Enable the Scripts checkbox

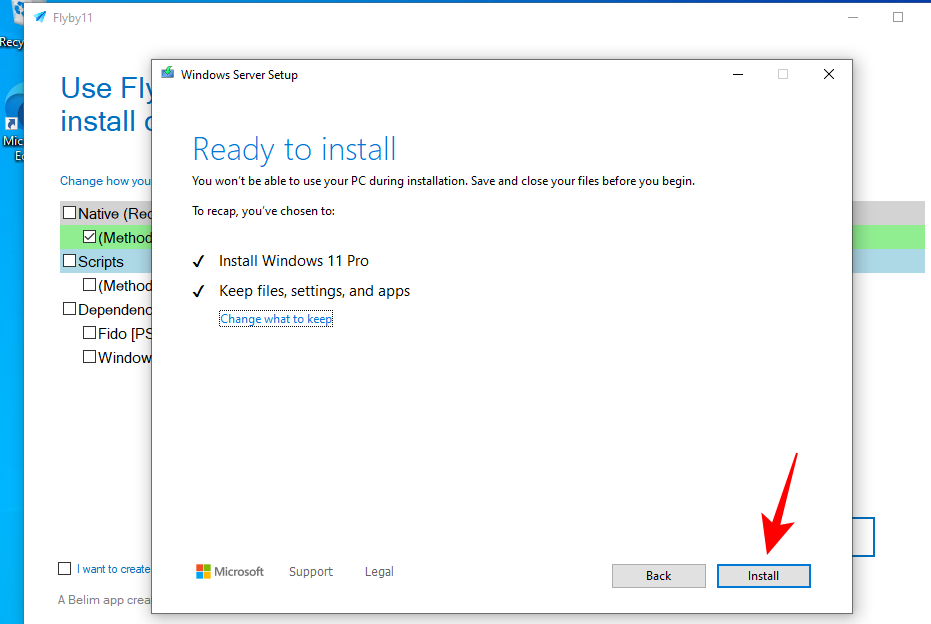(69, 261)
